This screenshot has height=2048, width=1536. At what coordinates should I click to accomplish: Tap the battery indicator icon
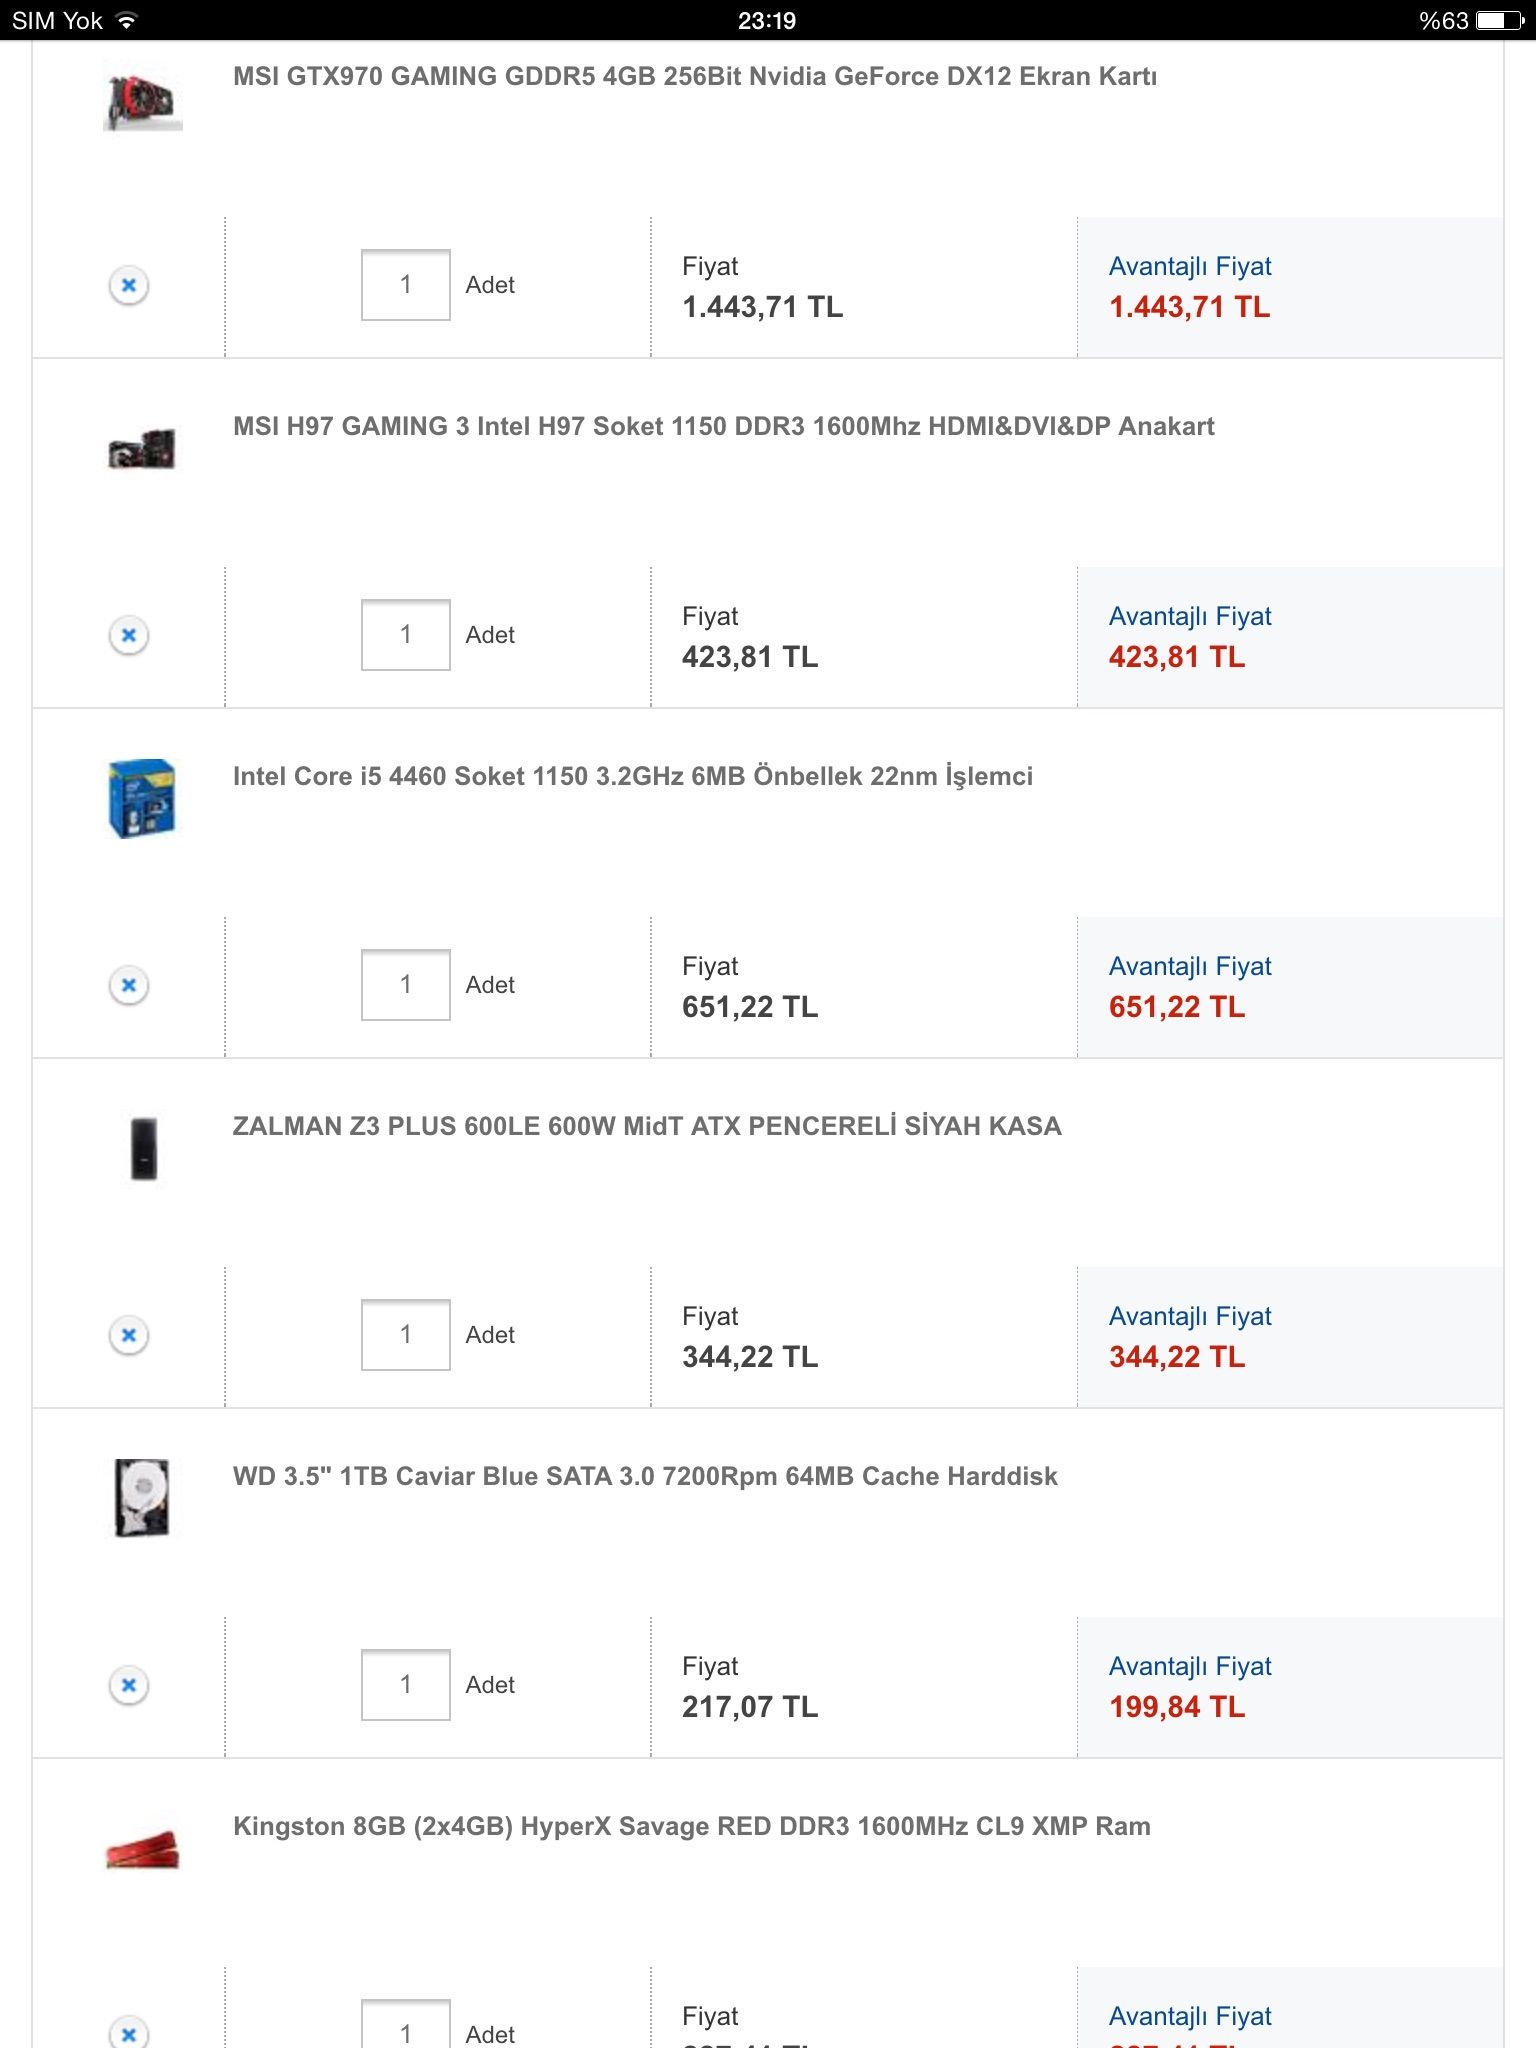click(x=1498, y=20)
